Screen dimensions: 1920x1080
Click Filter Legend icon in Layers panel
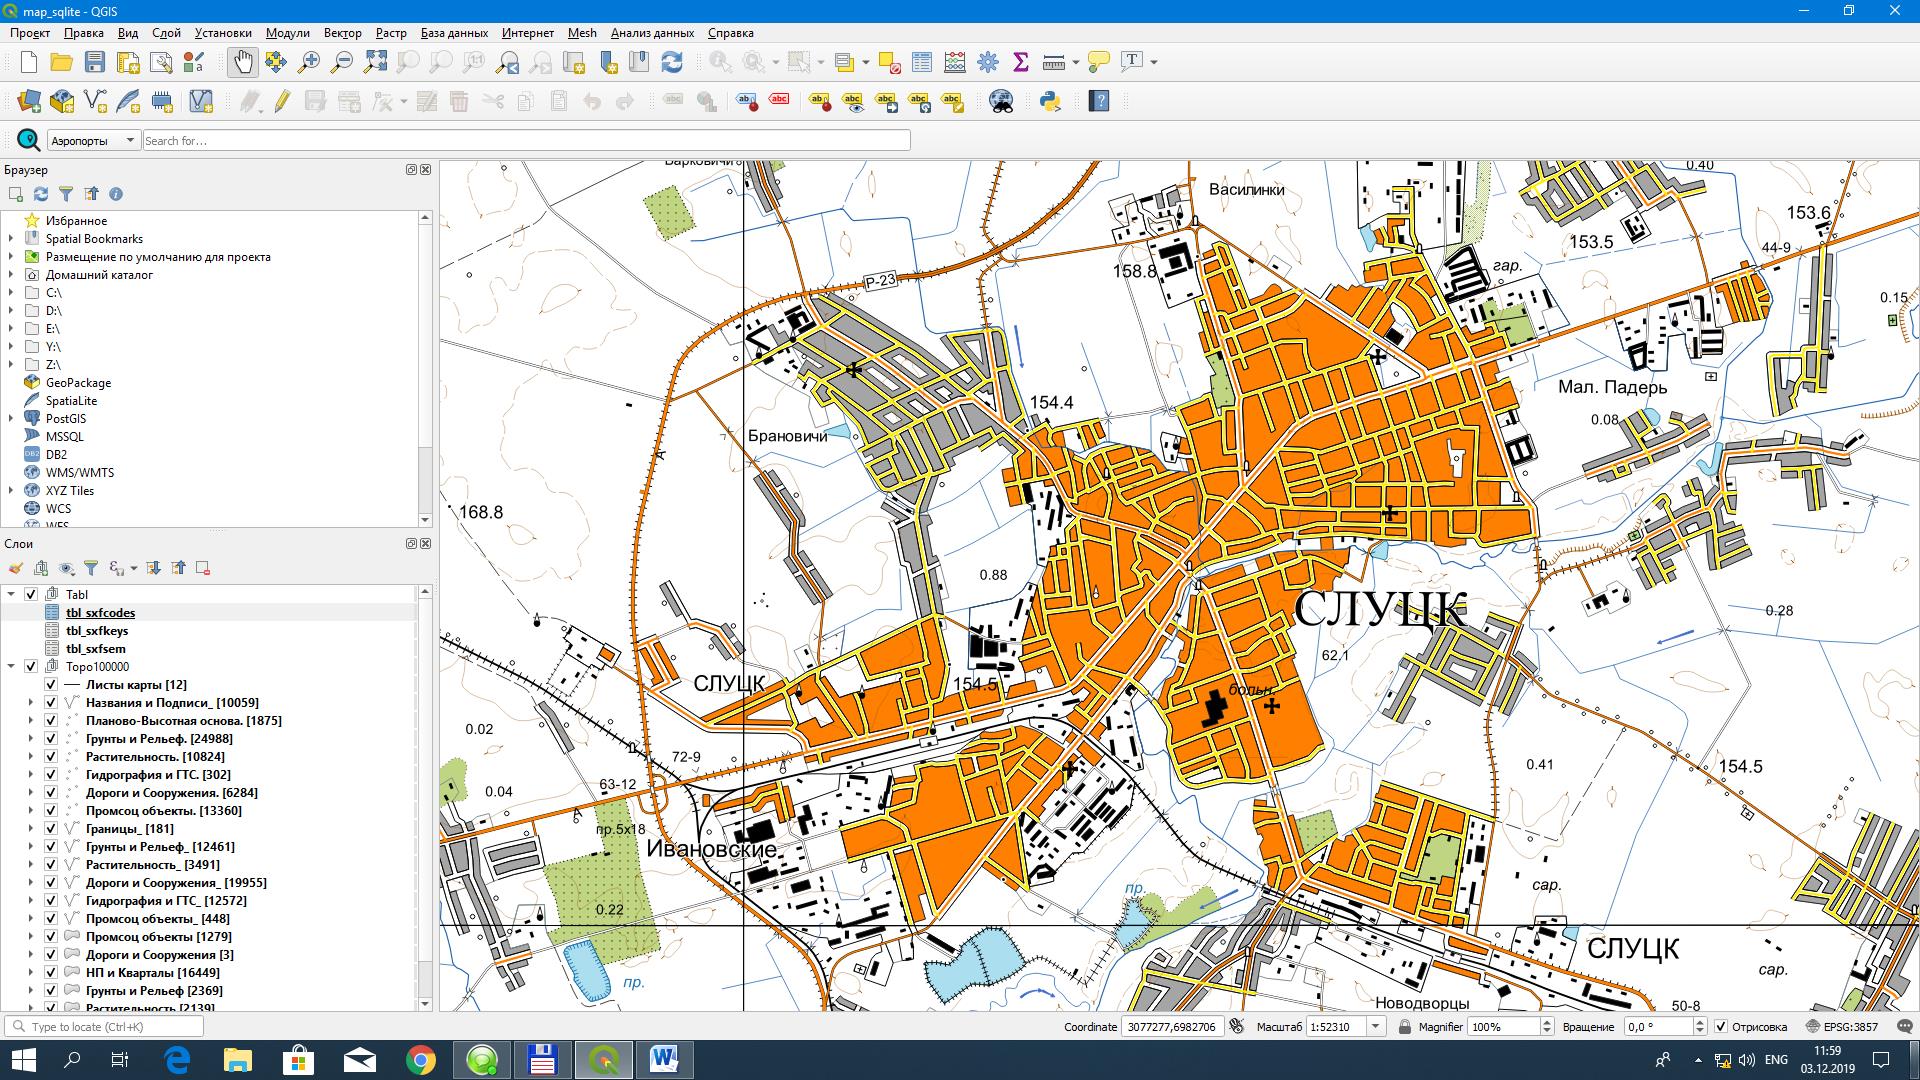coord(91,568)
